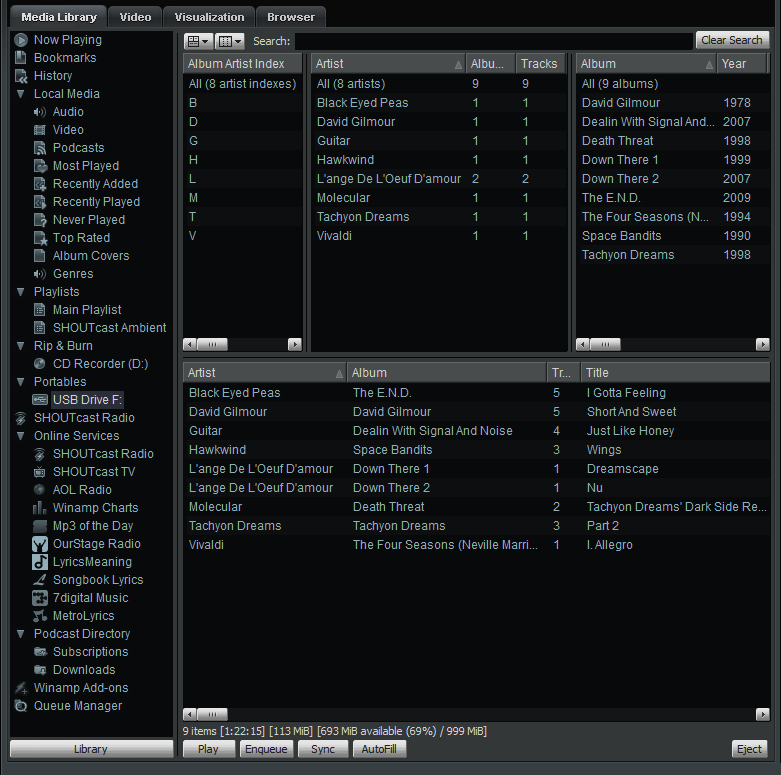Screen dimensions: 781x775
Task: Click the Library button at the bottom left
Action: [x=91, y=749]
